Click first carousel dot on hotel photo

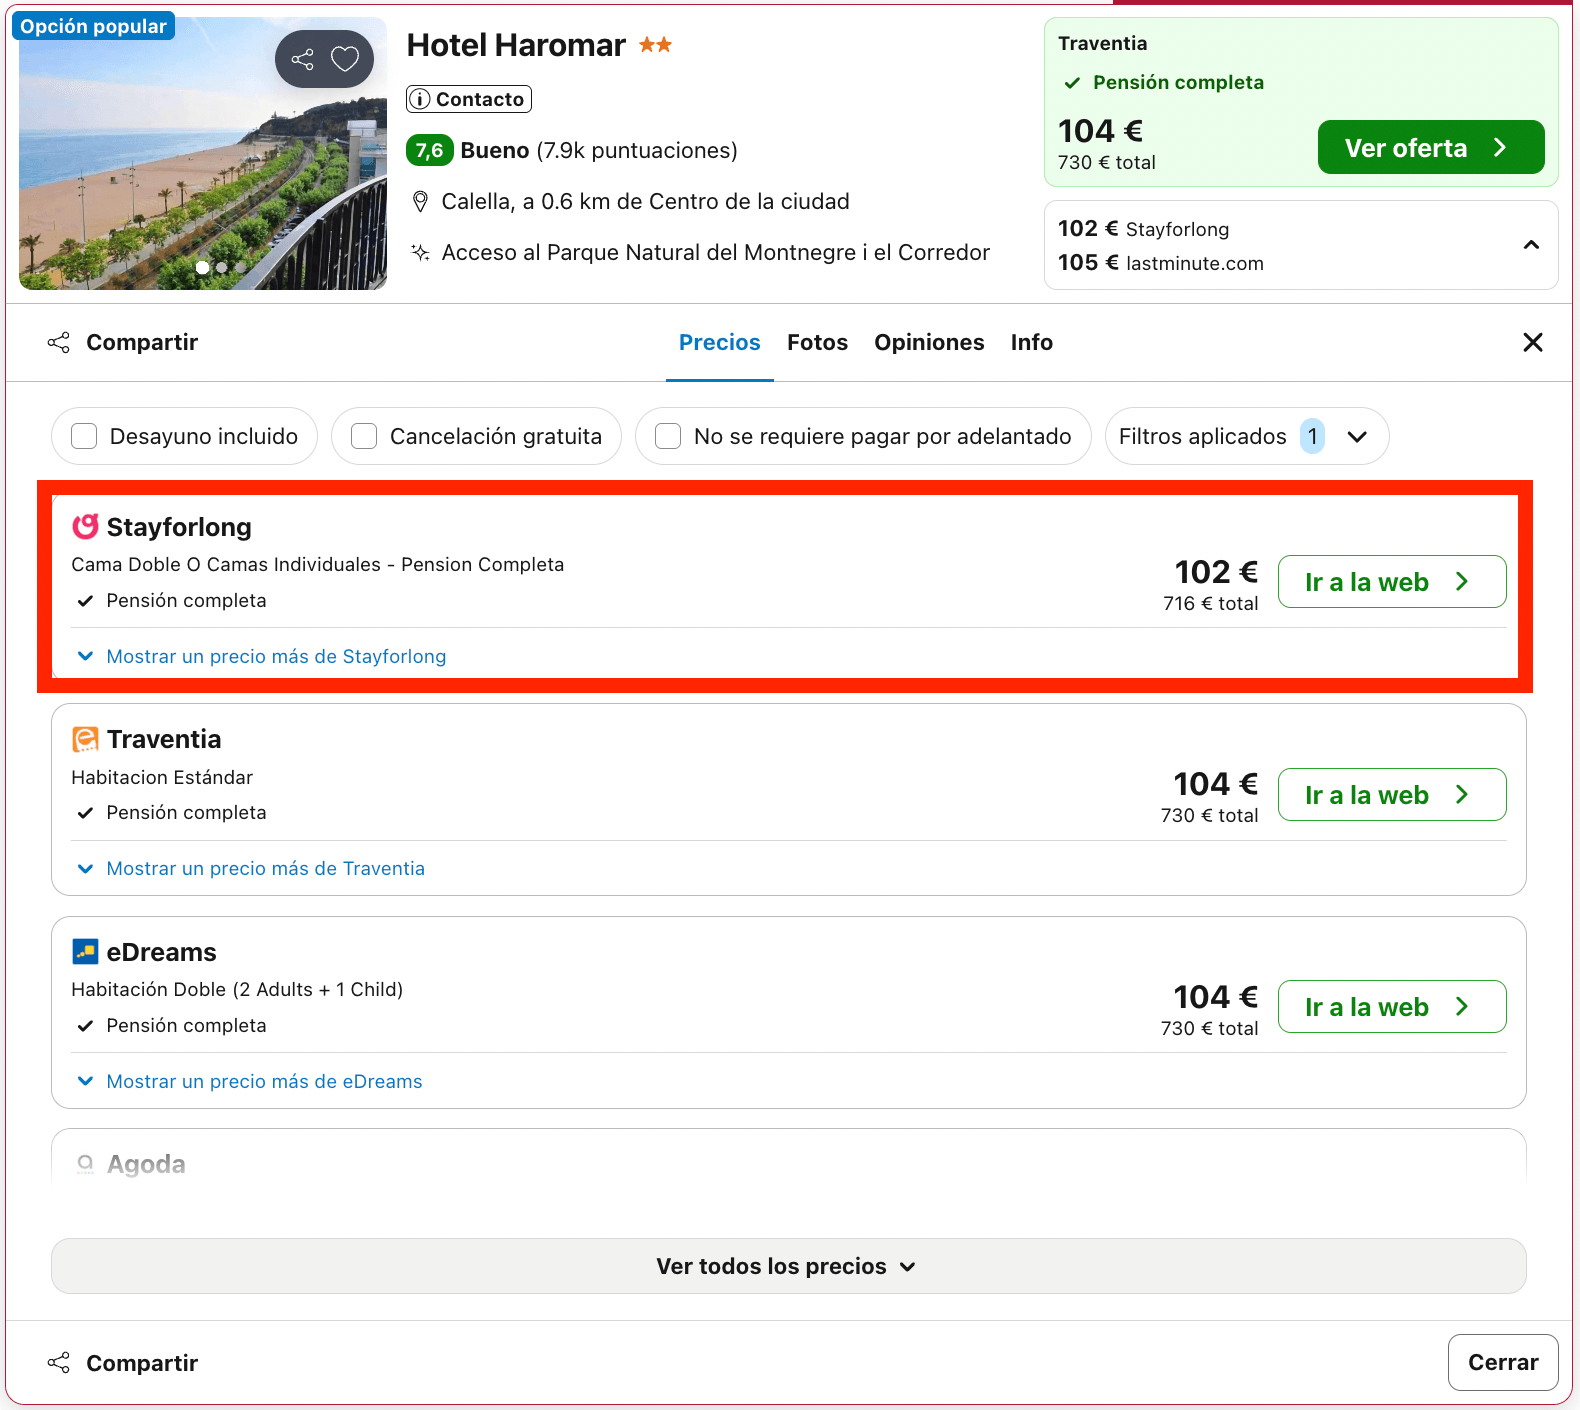(203, 267)
